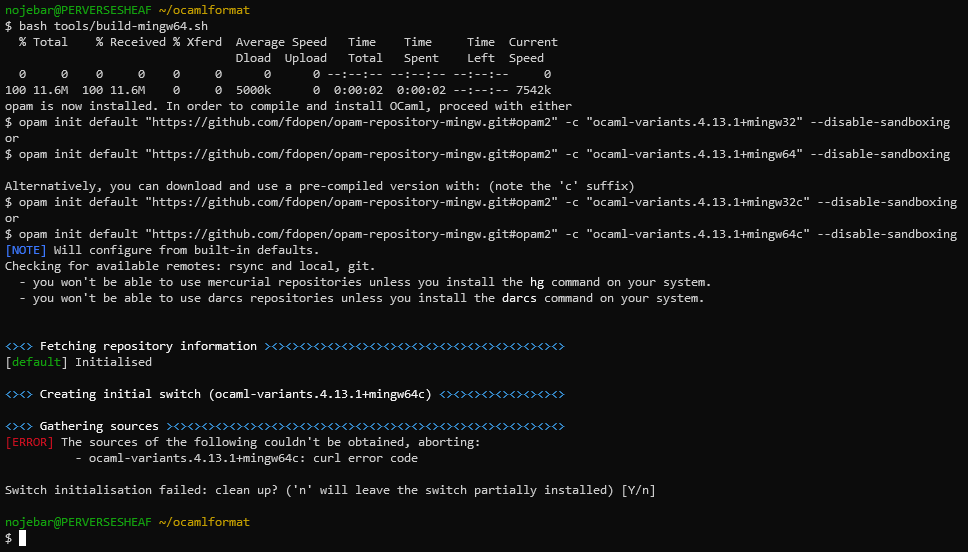Viewport: 968px width, 552px height.
Task: Click the '5000k' average download value
Action: [253, 90]
